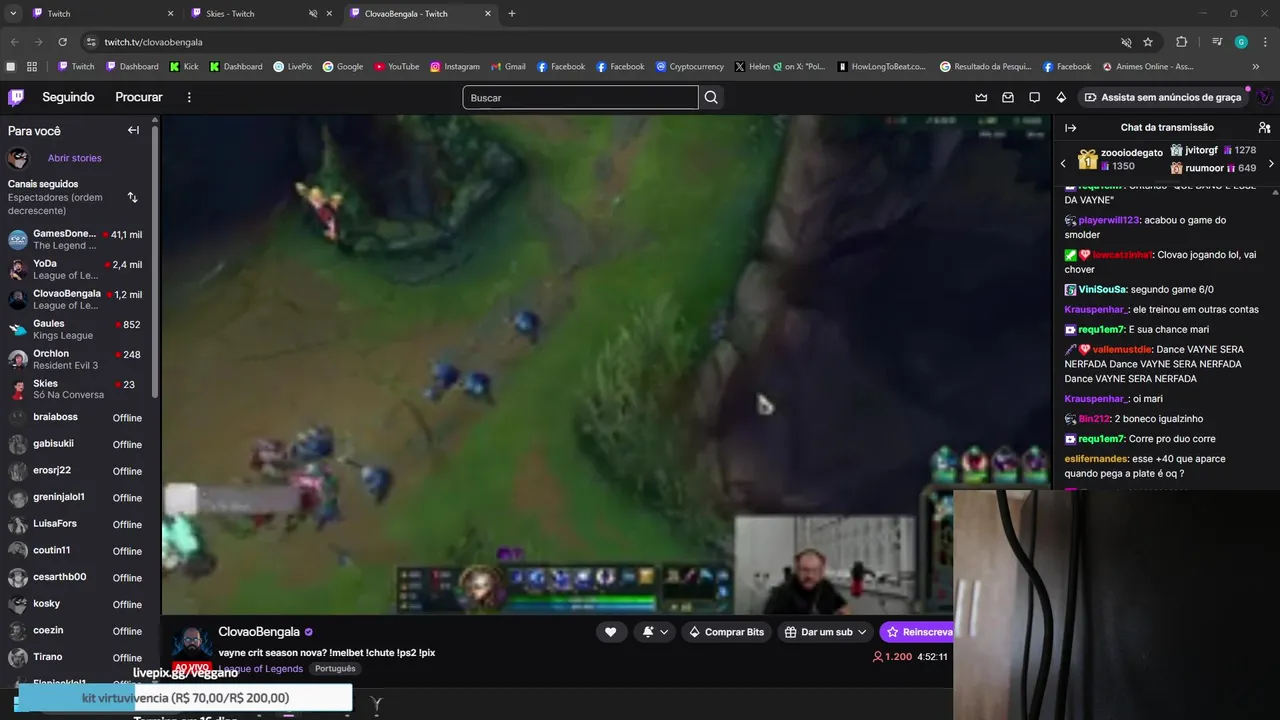Viewport: 1280px width, 720px height.
Task: Reload the browser page
Action: click(62, 42)
